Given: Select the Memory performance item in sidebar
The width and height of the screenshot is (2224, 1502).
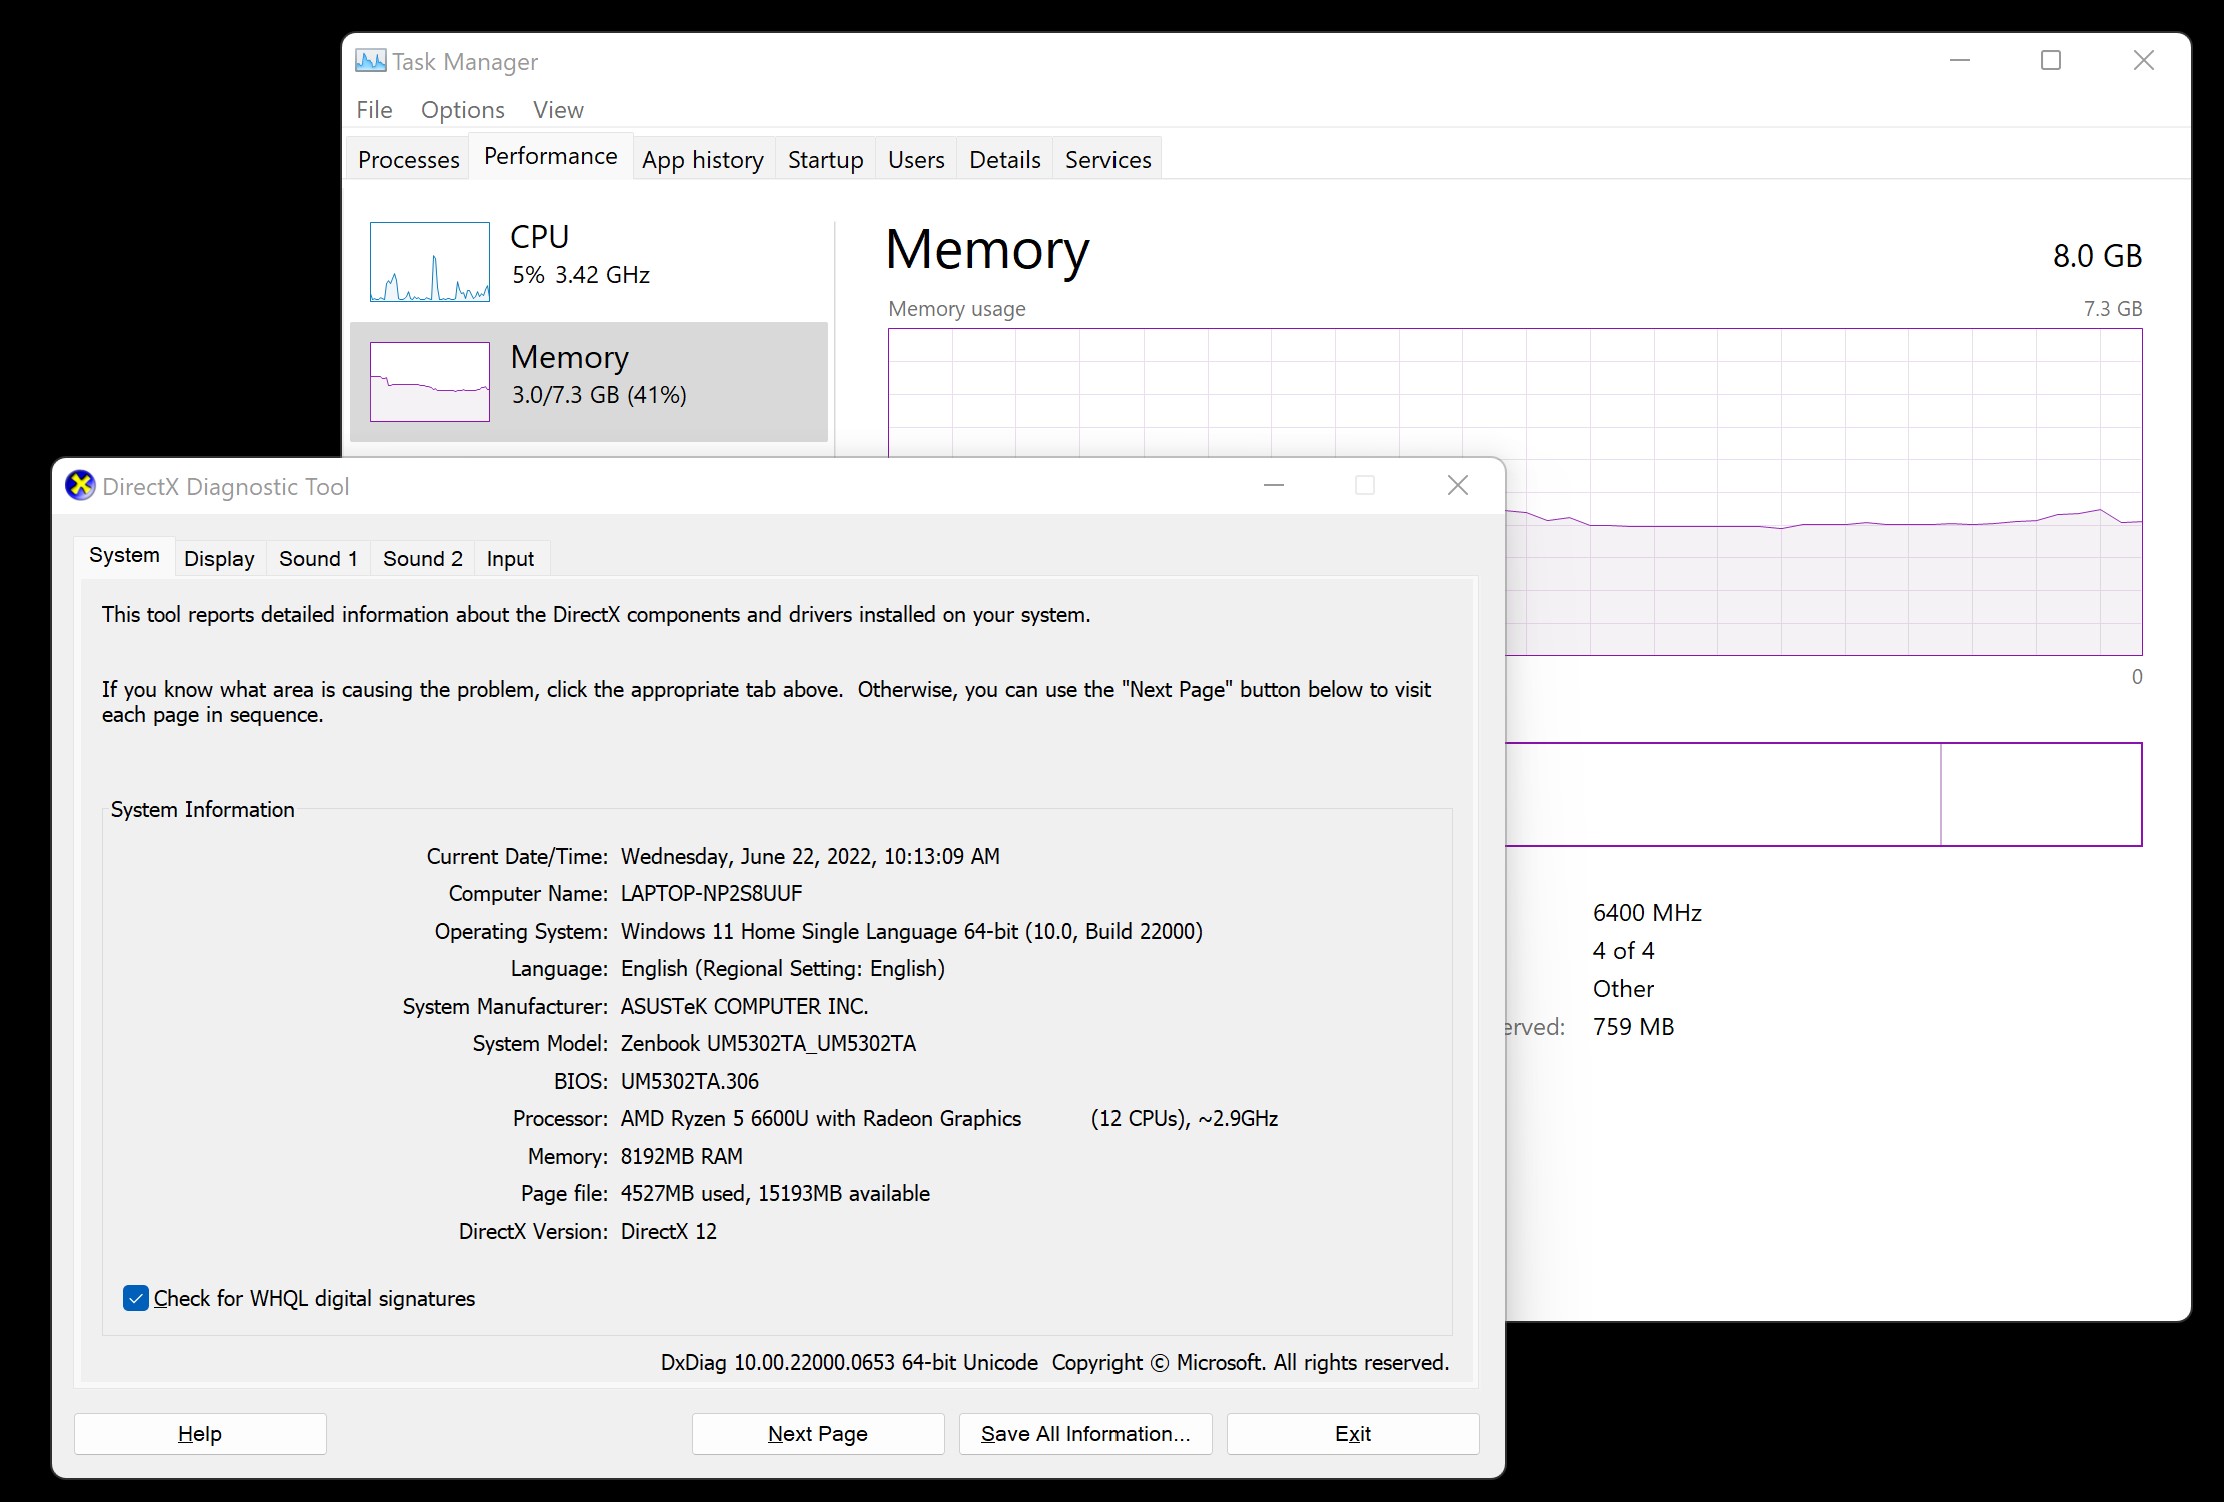Looking at the screenshot, I should pos(589,381).
